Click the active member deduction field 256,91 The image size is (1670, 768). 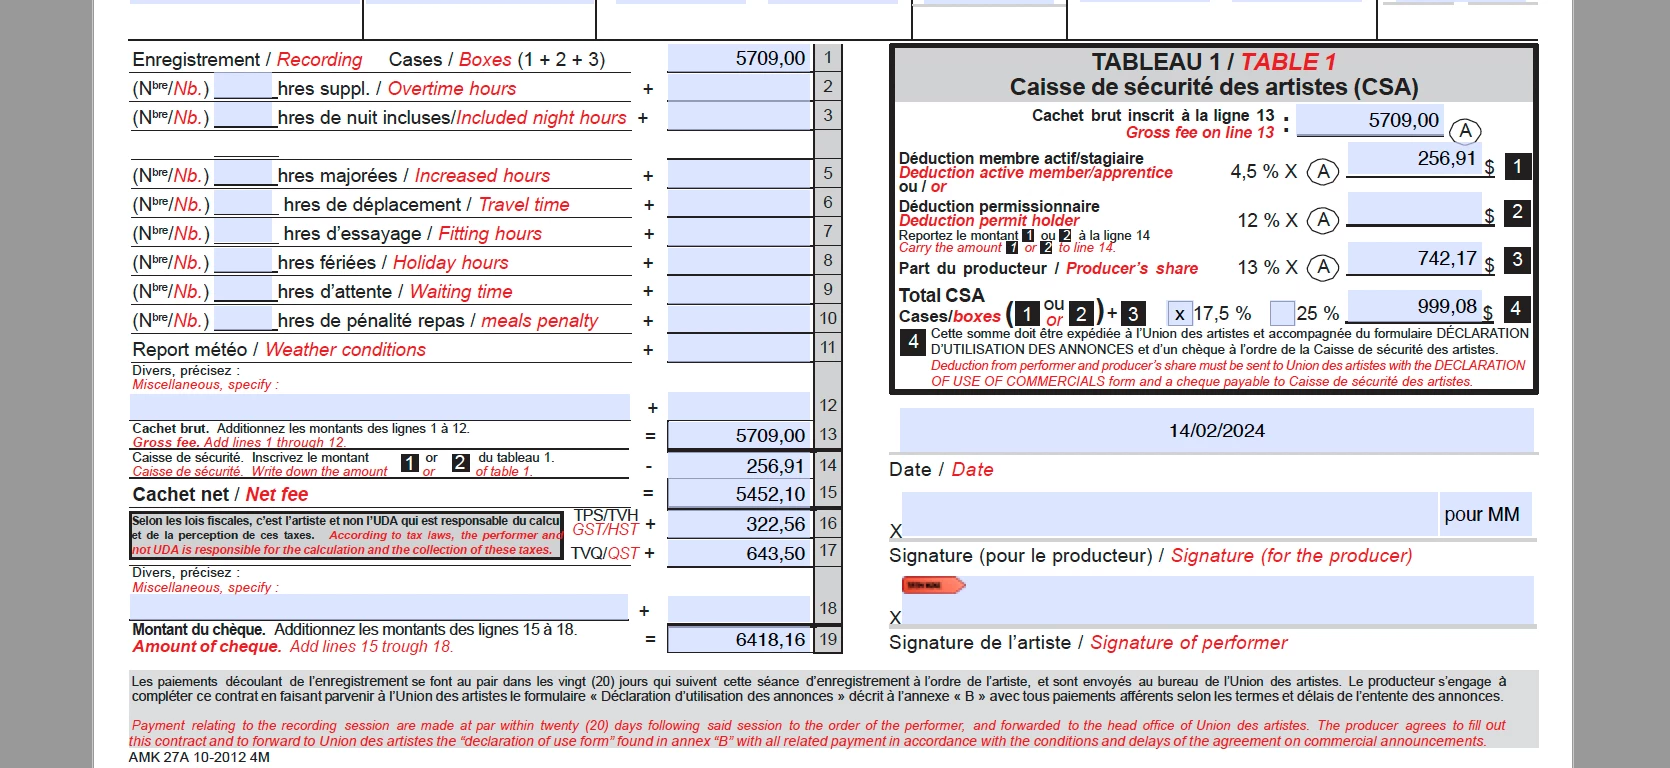pos(1414,159)
